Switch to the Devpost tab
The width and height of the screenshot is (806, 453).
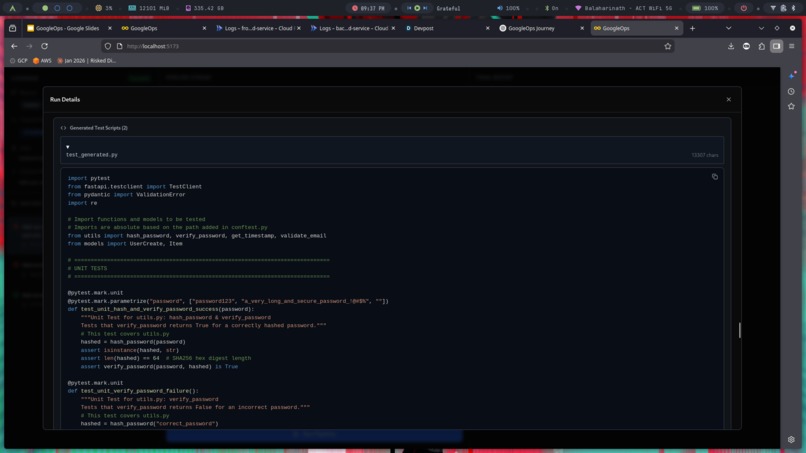point(446,28)
